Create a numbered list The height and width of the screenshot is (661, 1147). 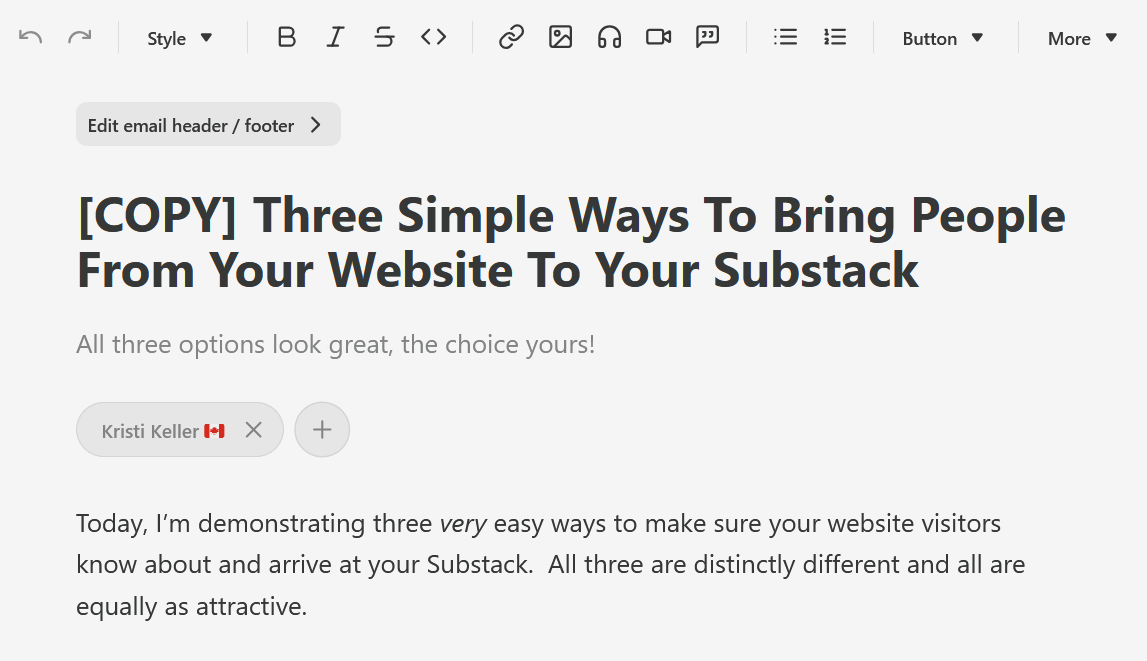(835, 37)
